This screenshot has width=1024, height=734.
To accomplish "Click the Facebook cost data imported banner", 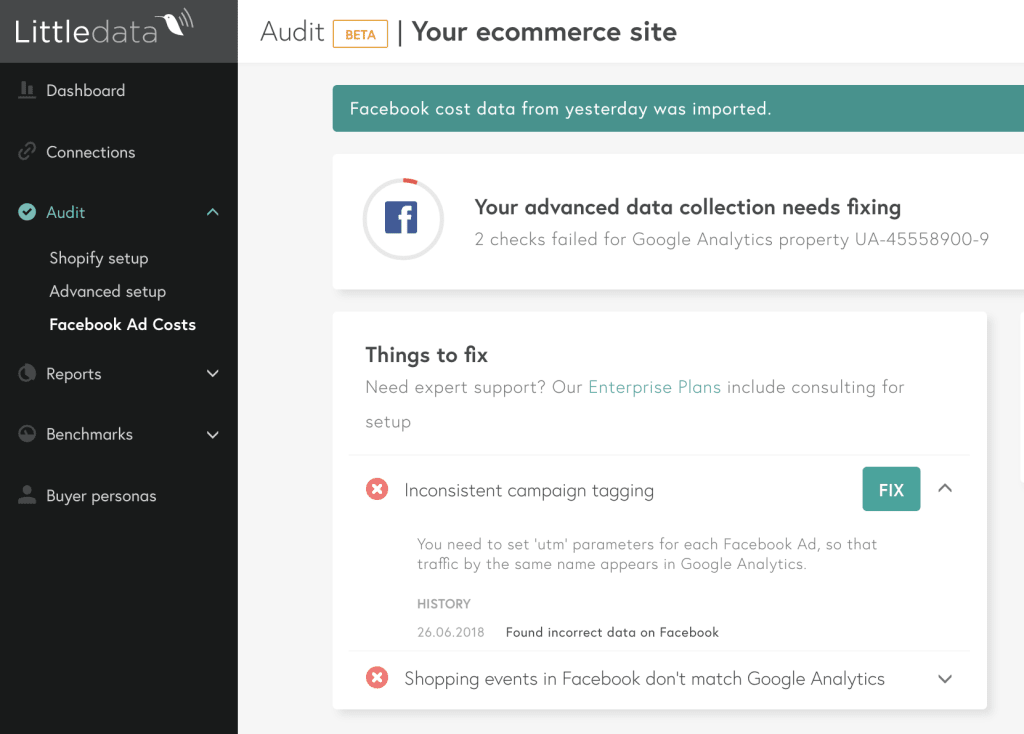I will 678,108.
